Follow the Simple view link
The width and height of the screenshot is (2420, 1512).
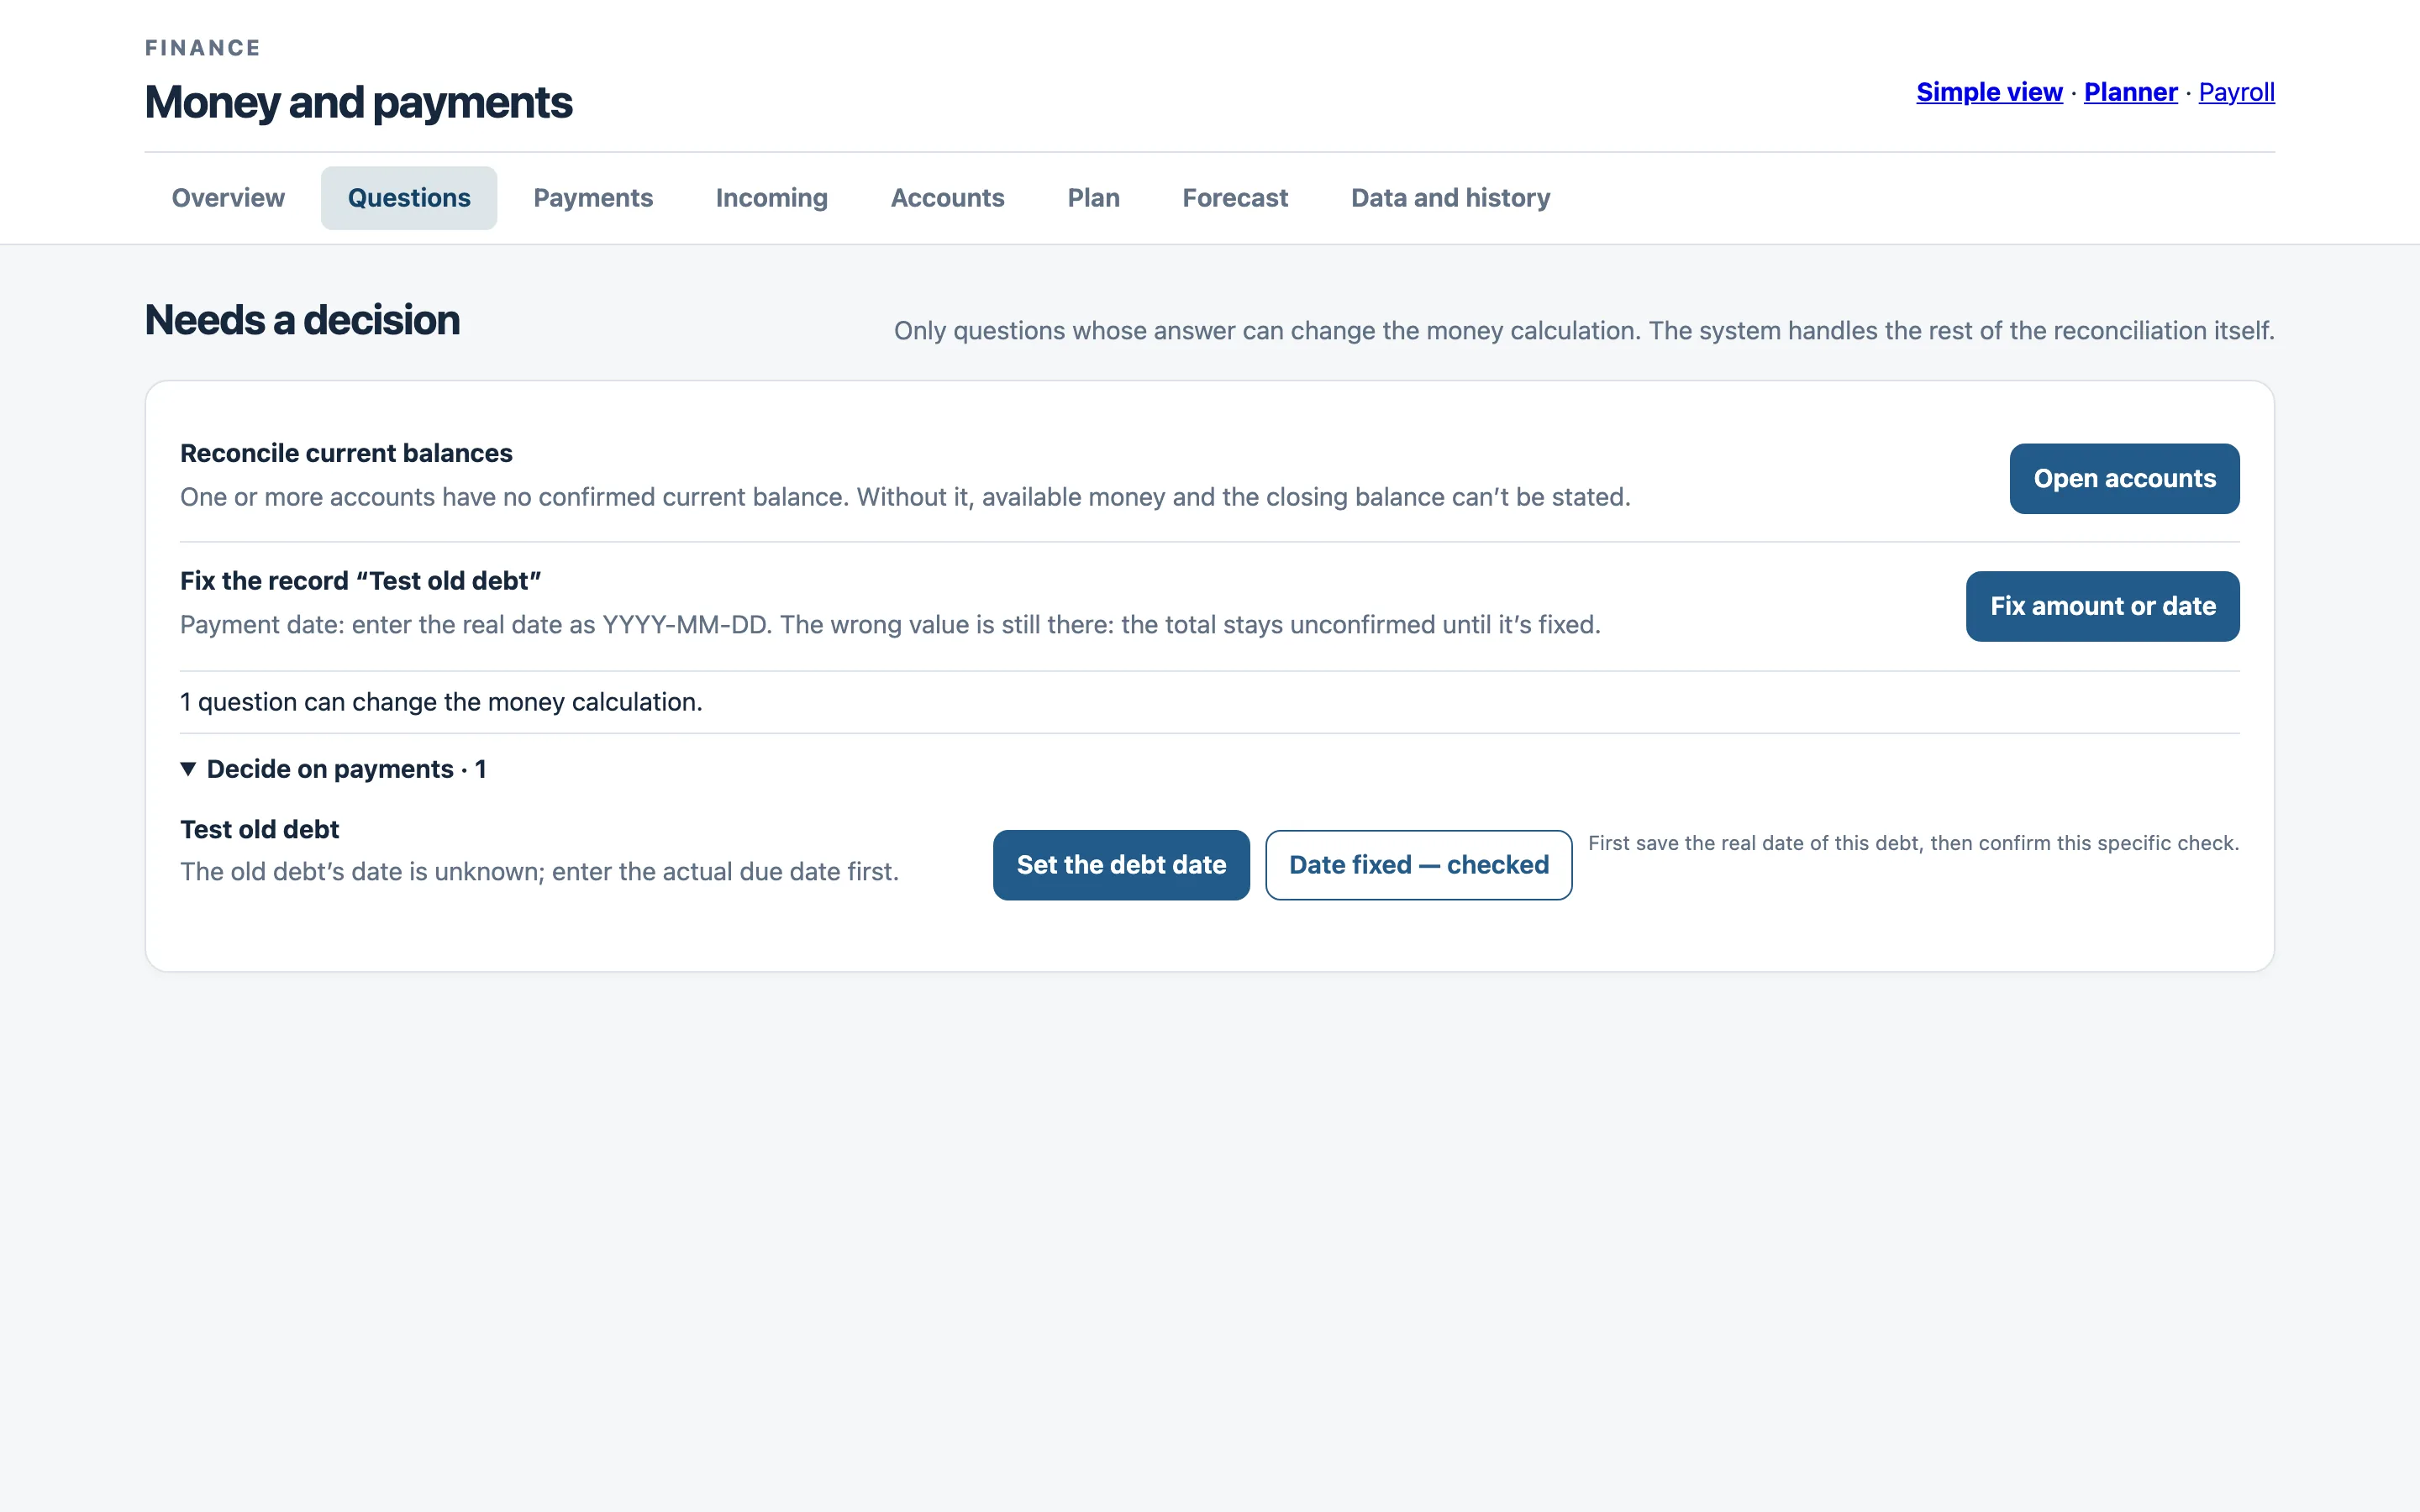tap(1989, 92)
